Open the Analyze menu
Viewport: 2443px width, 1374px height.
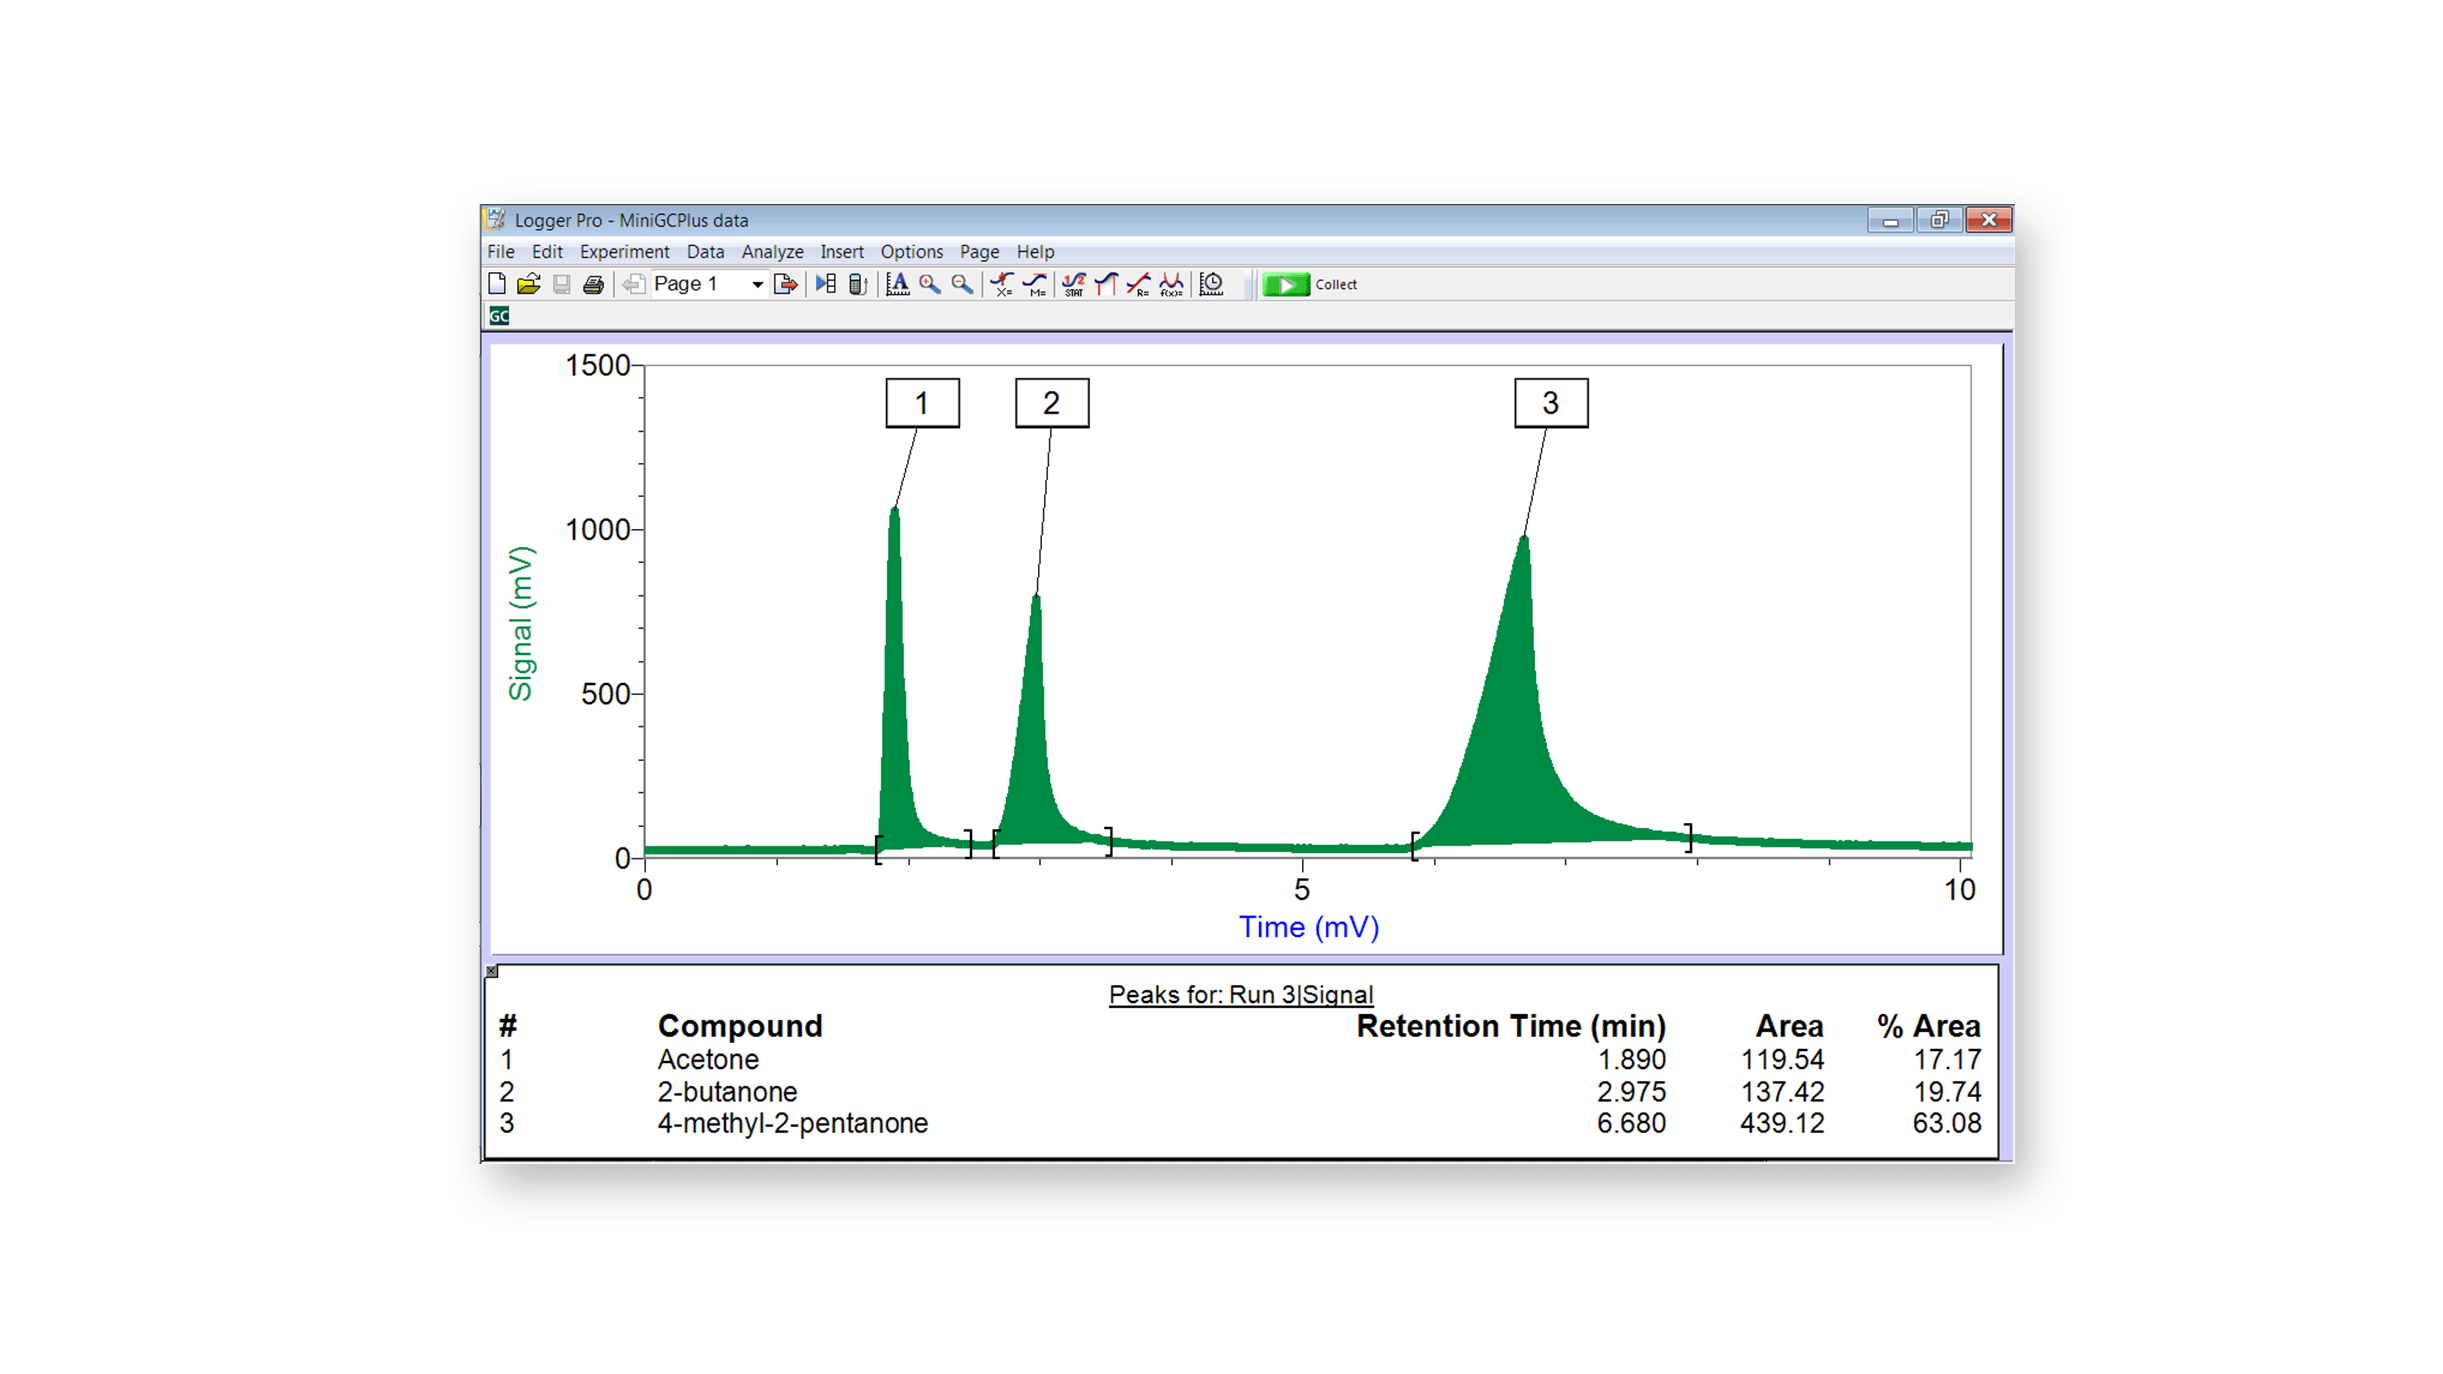[772, 252]
